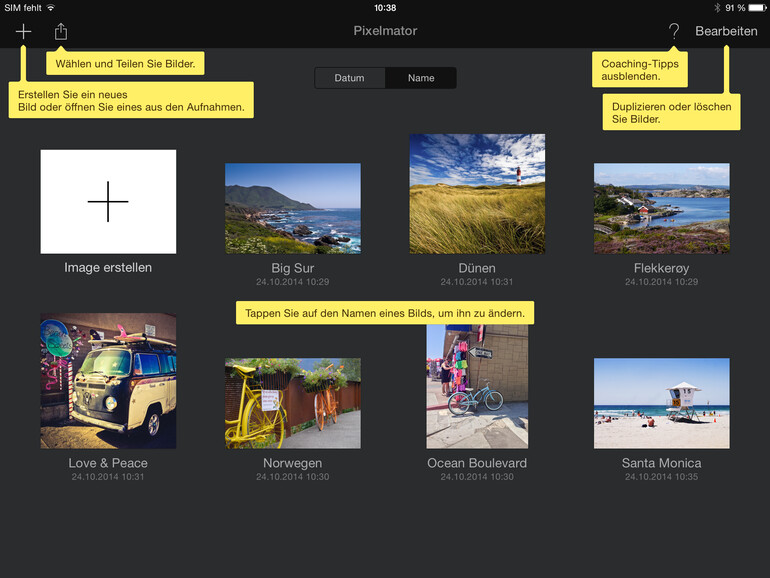
Task: Tap the 'Image erstellen' label
Action: point(108,268)
